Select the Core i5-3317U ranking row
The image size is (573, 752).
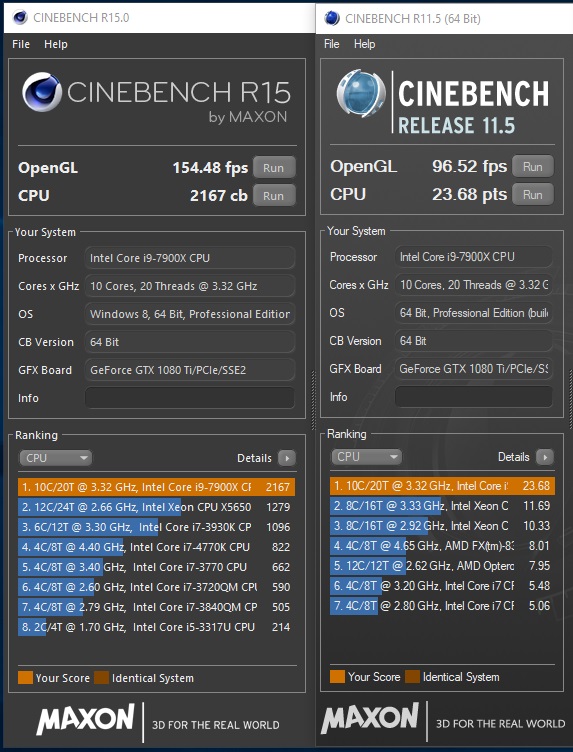point(156,627)
